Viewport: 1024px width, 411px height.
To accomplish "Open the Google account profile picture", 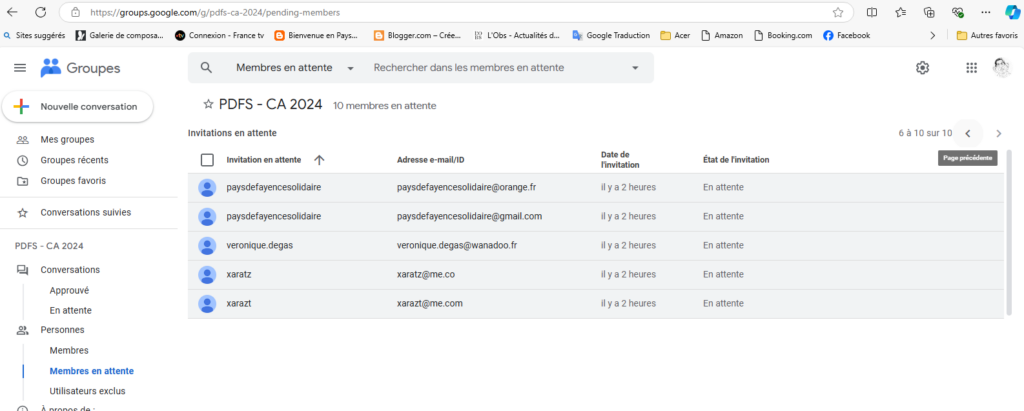I will pos(1002,67).
